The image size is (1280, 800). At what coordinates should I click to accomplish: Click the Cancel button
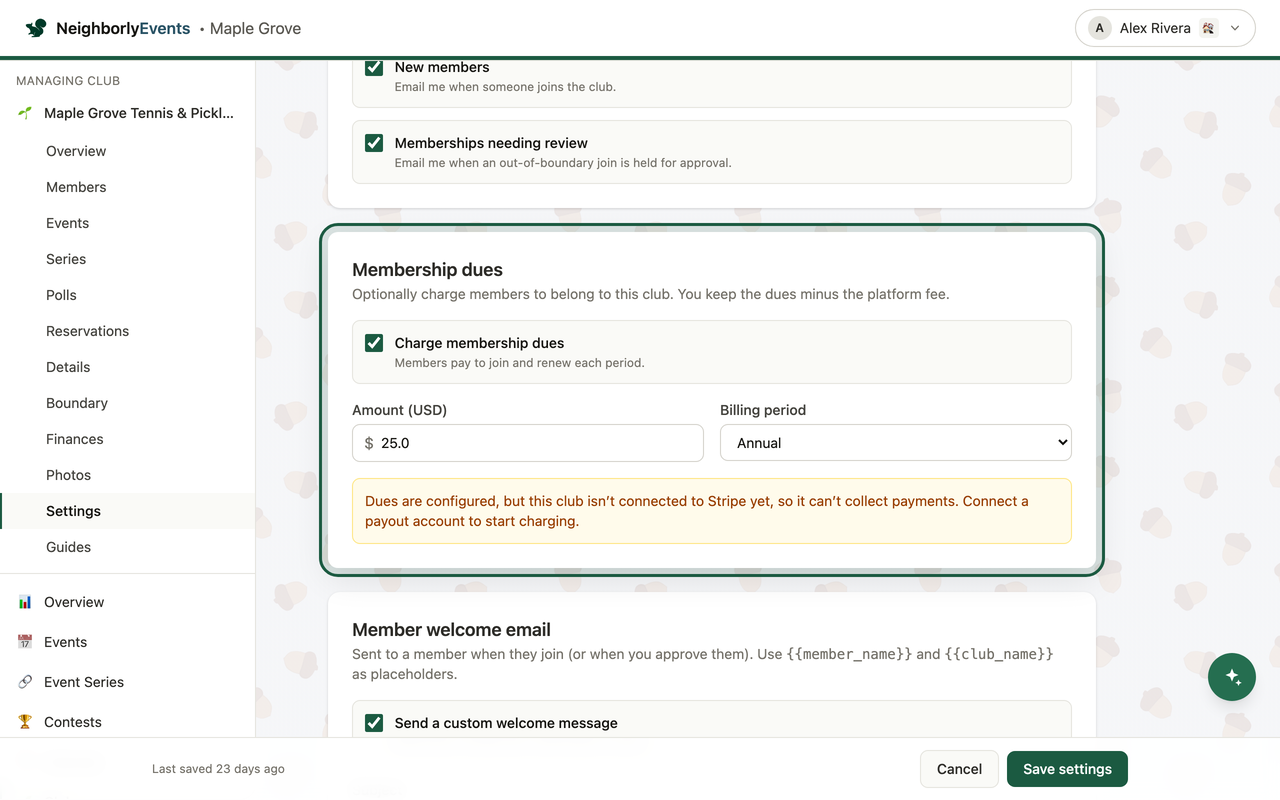(959, 769)
